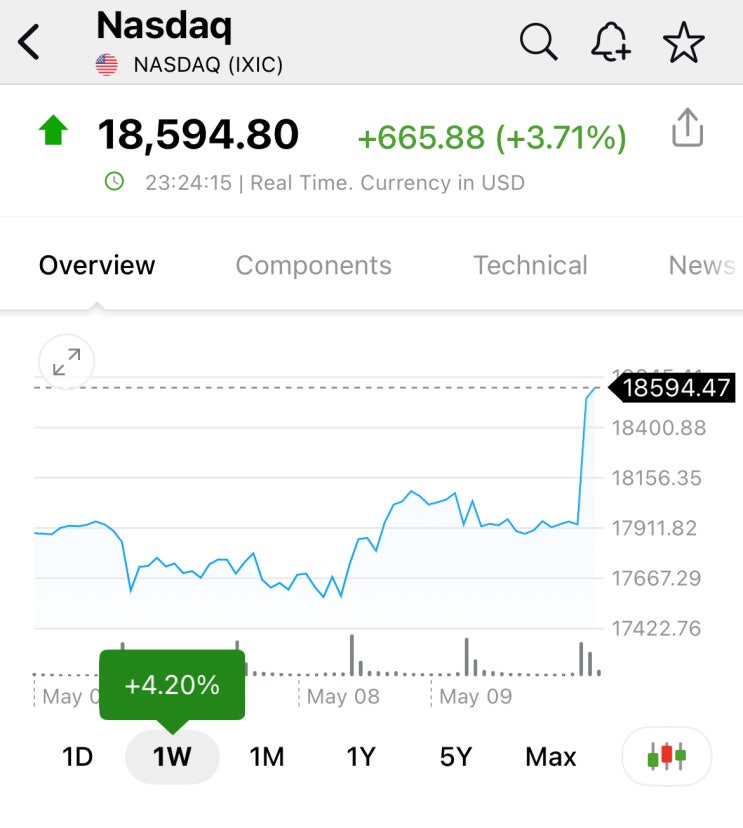Expand the chart to fullscreen
Screen dimensions: 743x828
(x=67, y=362)
